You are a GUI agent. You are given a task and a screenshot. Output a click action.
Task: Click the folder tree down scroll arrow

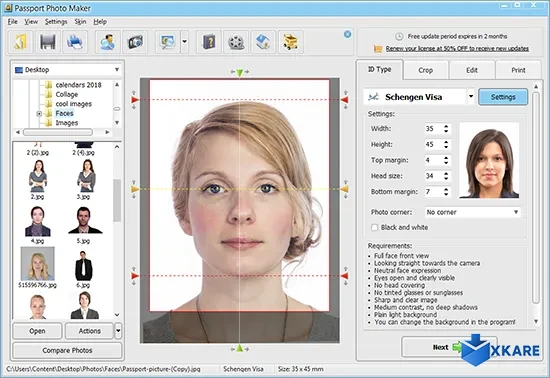click(117, 123)
